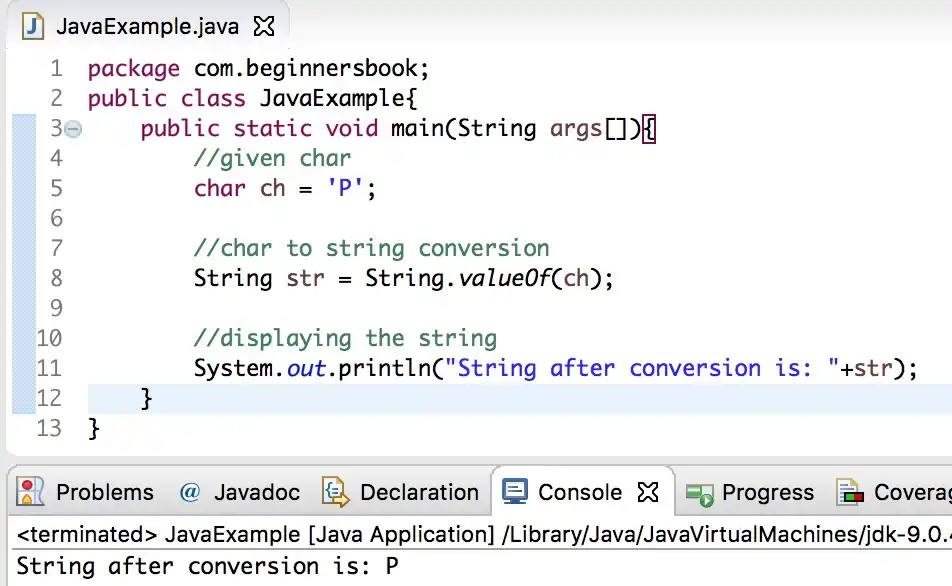Image resolution: width=952 pixels, height=586 pixels.
Task: Click the italic 'out' field on line 11
Action: pyautogui.click(x=306, y=369)
